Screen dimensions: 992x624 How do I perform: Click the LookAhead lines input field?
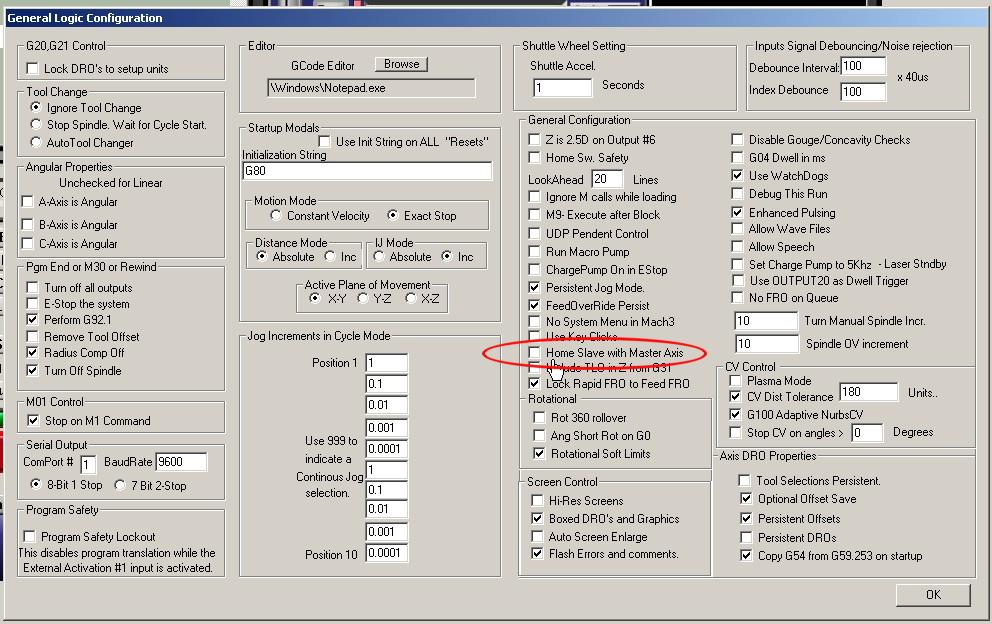pos(606,179)
